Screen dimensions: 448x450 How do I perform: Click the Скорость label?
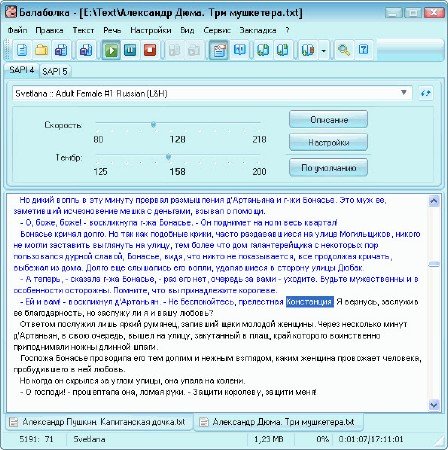[x=63, y=125]
